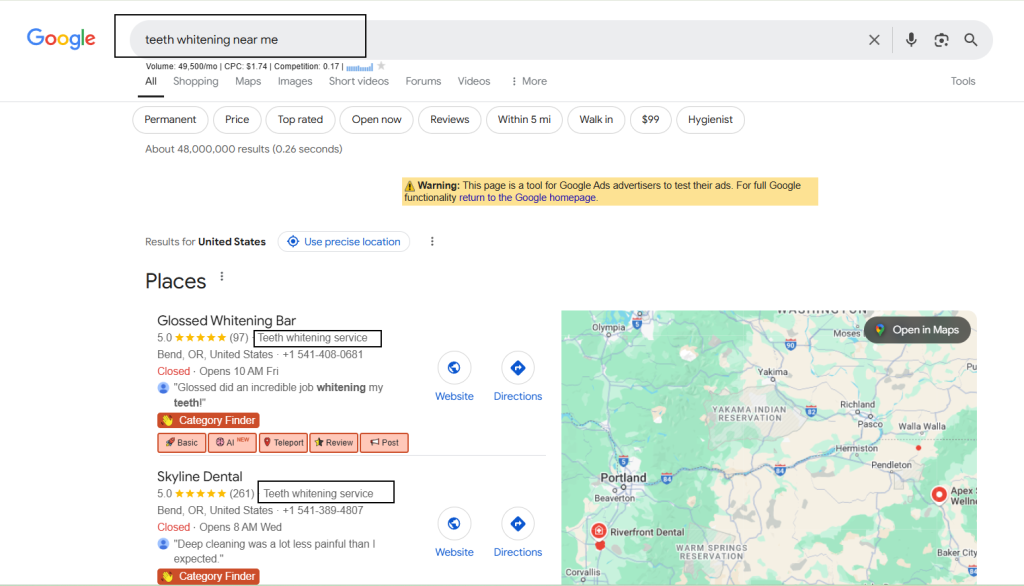Switch to the Videos tab
The width and height of the screenshot is (1024, 586).
click(473, 81)
